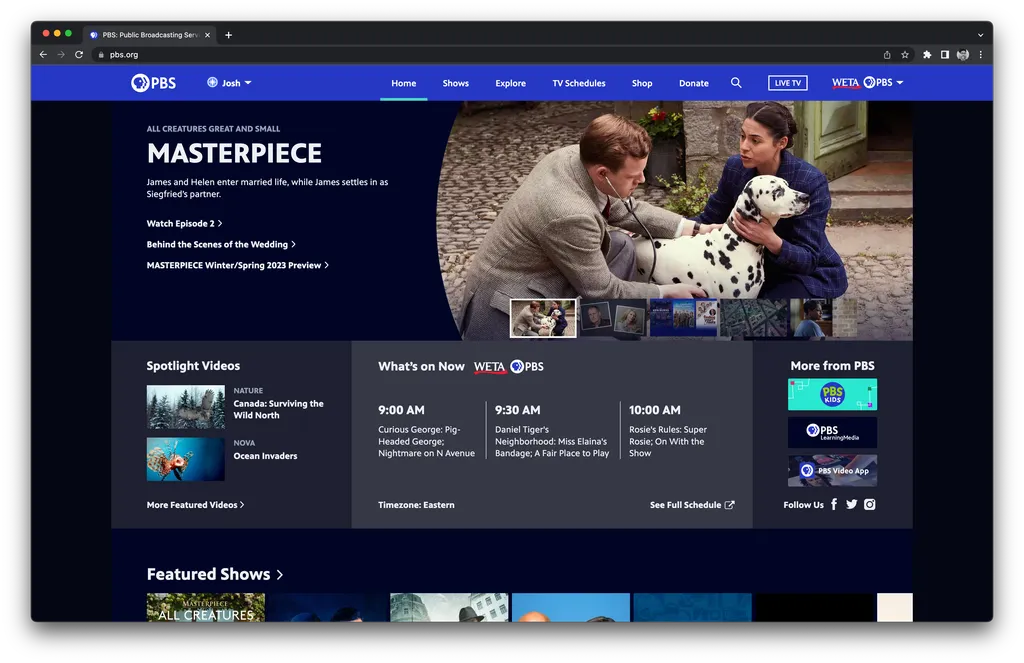Open the search magnifier icon
Viewport: 1024px width, 663px height.
[736, 83]
